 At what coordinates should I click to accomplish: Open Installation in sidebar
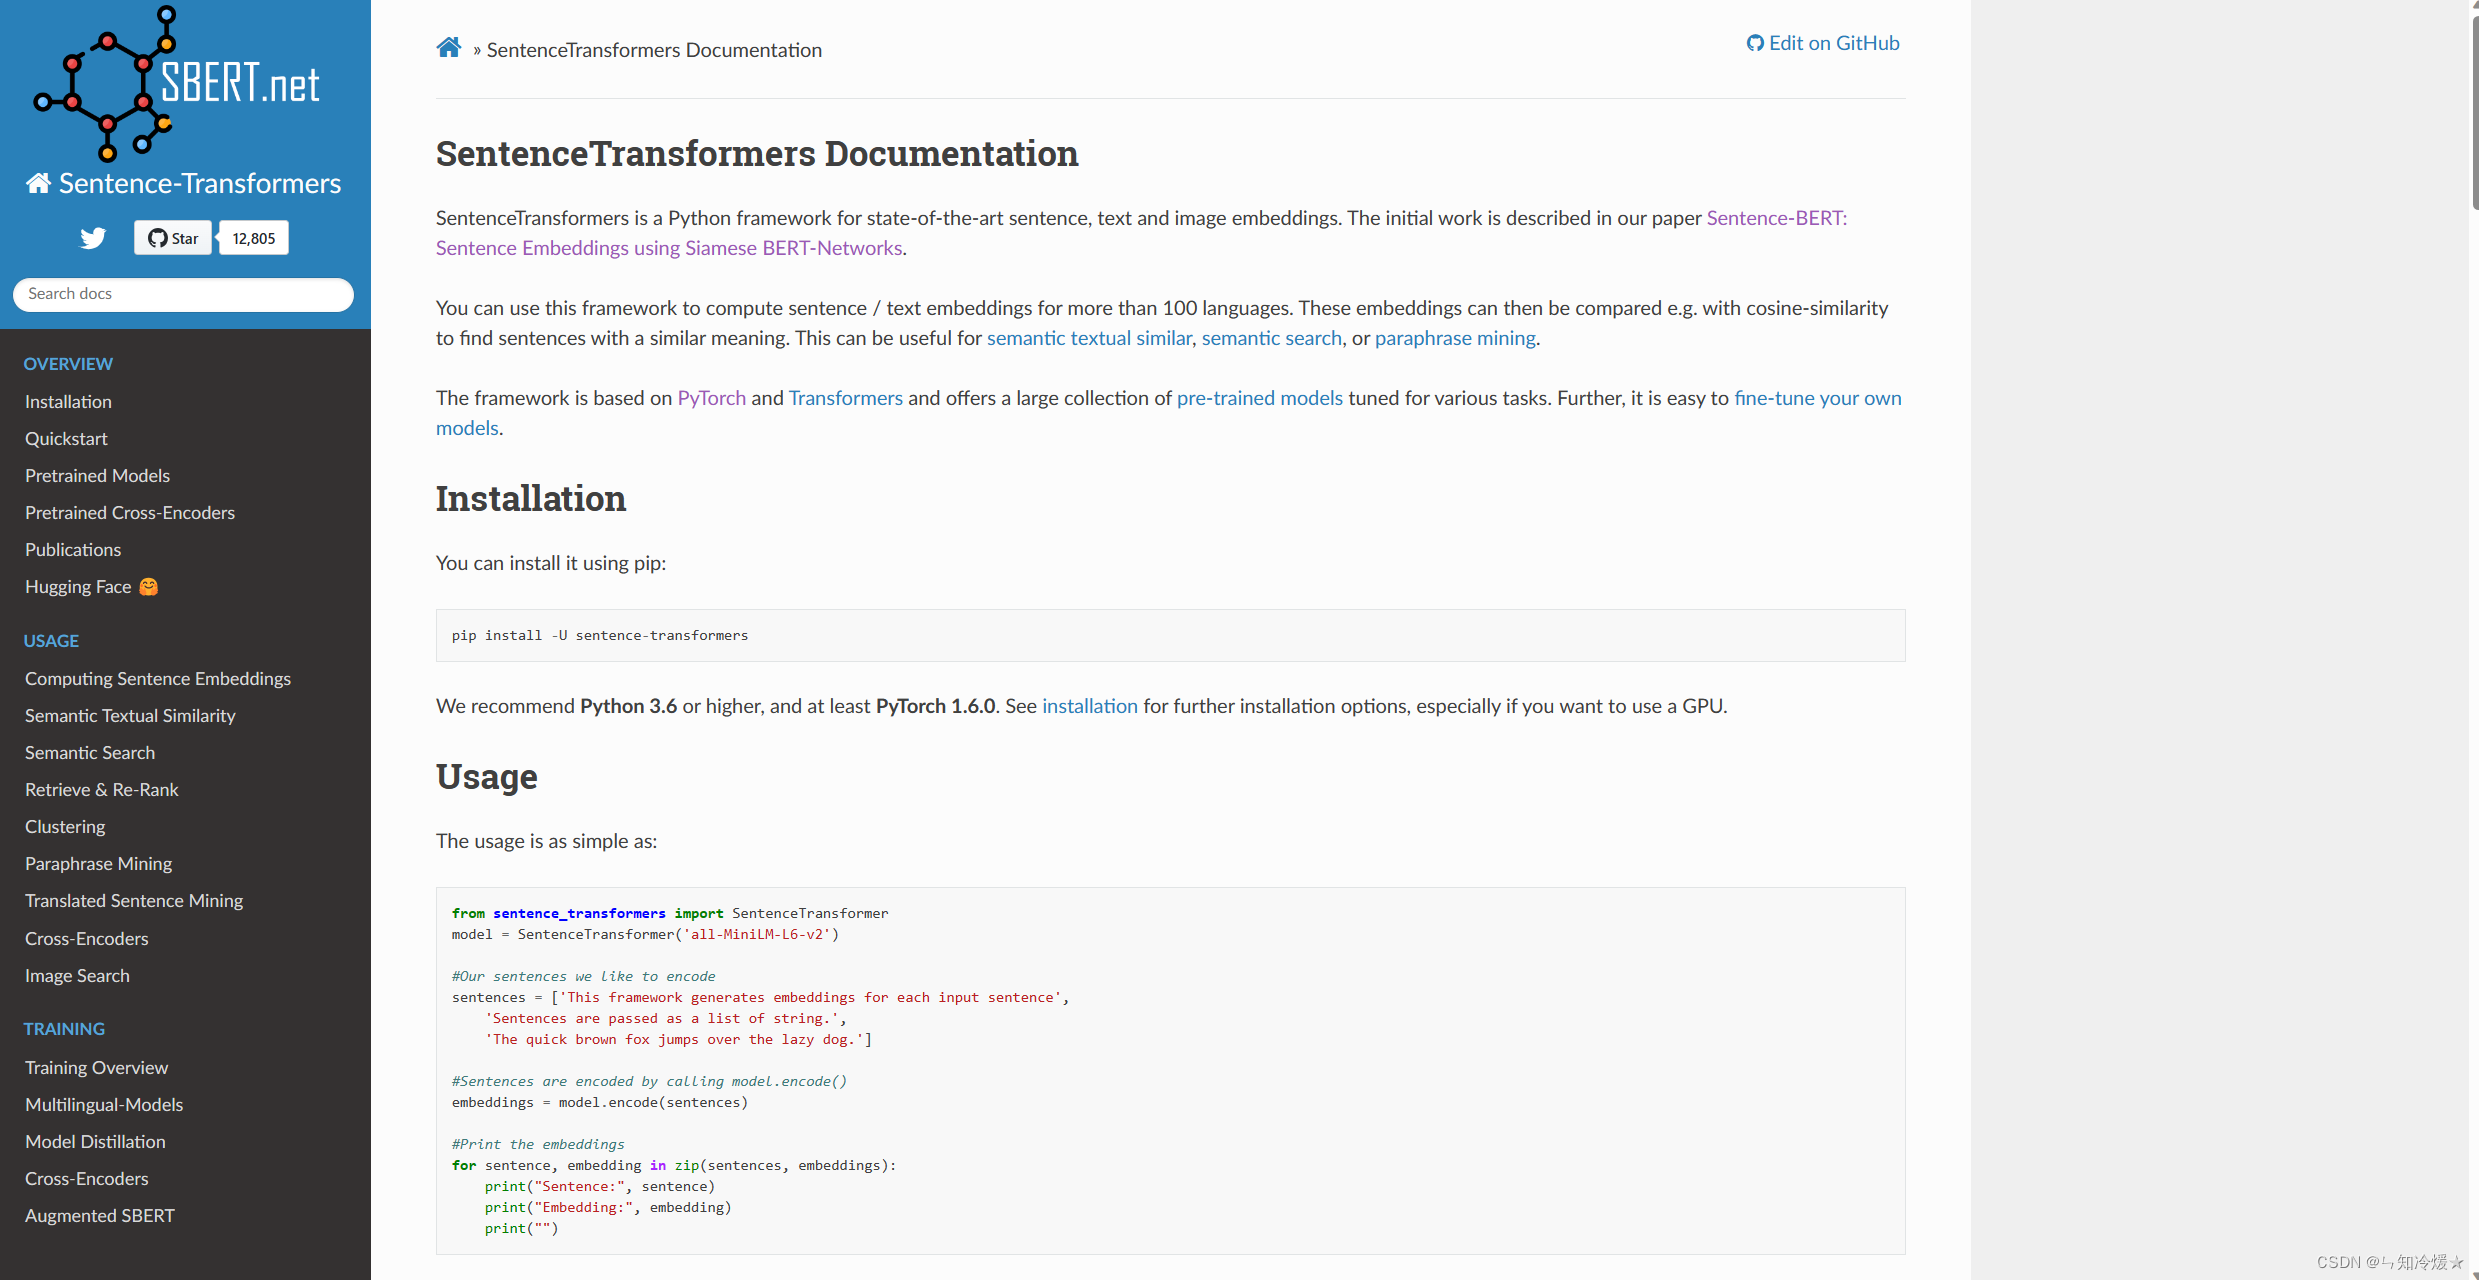click(x=68, y=401)
